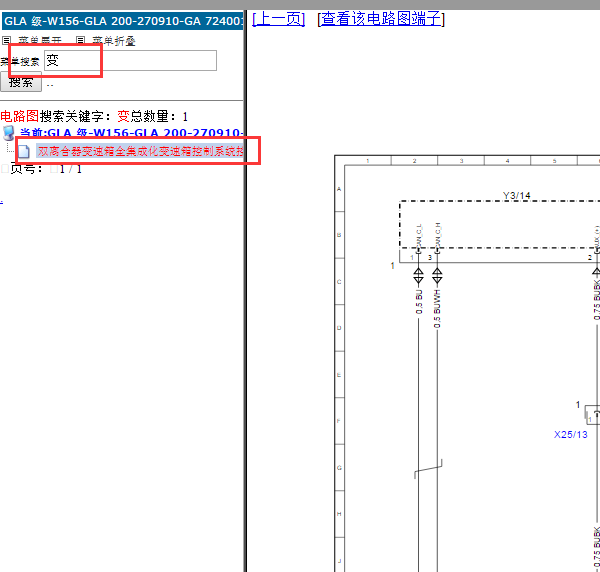Click the 0.5 BU wire label
600x572 pixels.
pos(419,302)
